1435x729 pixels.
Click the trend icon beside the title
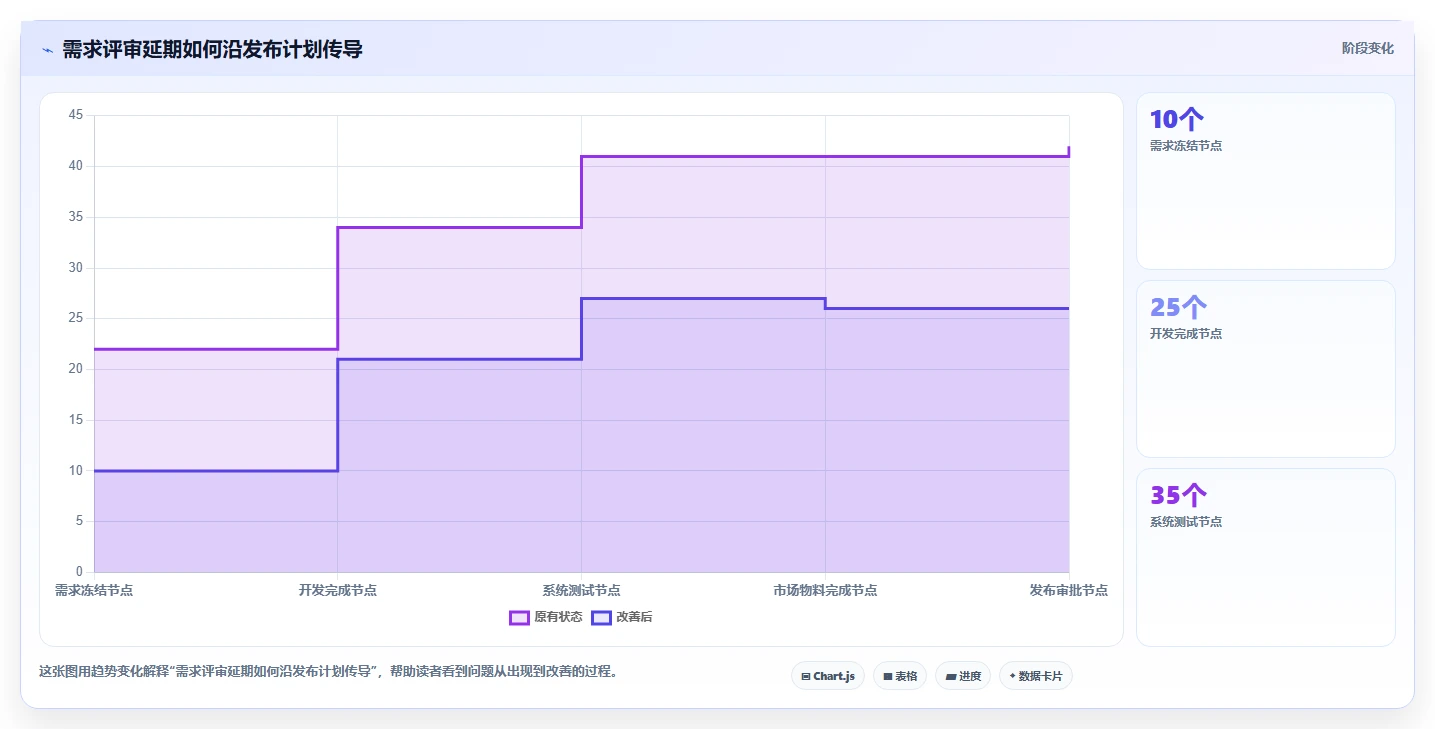coord(47,50)
